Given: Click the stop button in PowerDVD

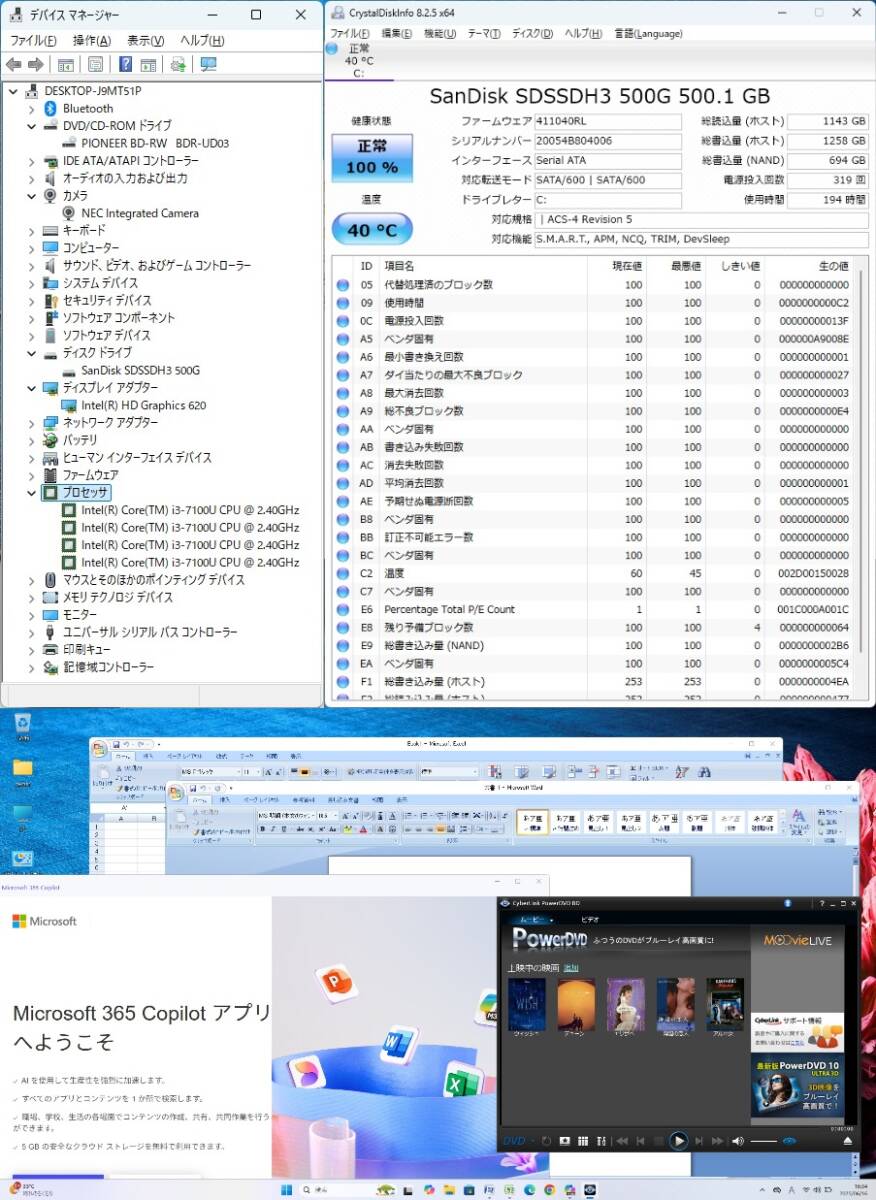Looking at the screenshot, I should [659, 1141].
